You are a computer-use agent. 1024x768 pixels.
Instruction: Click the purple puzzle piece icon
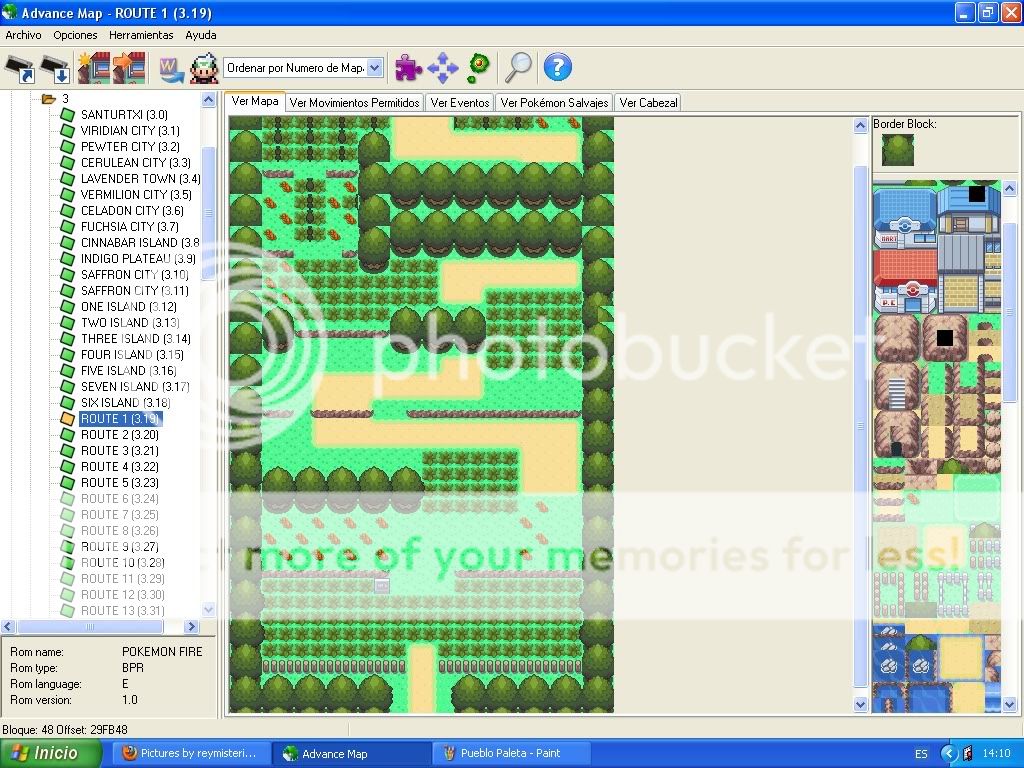tap(408, 68)
